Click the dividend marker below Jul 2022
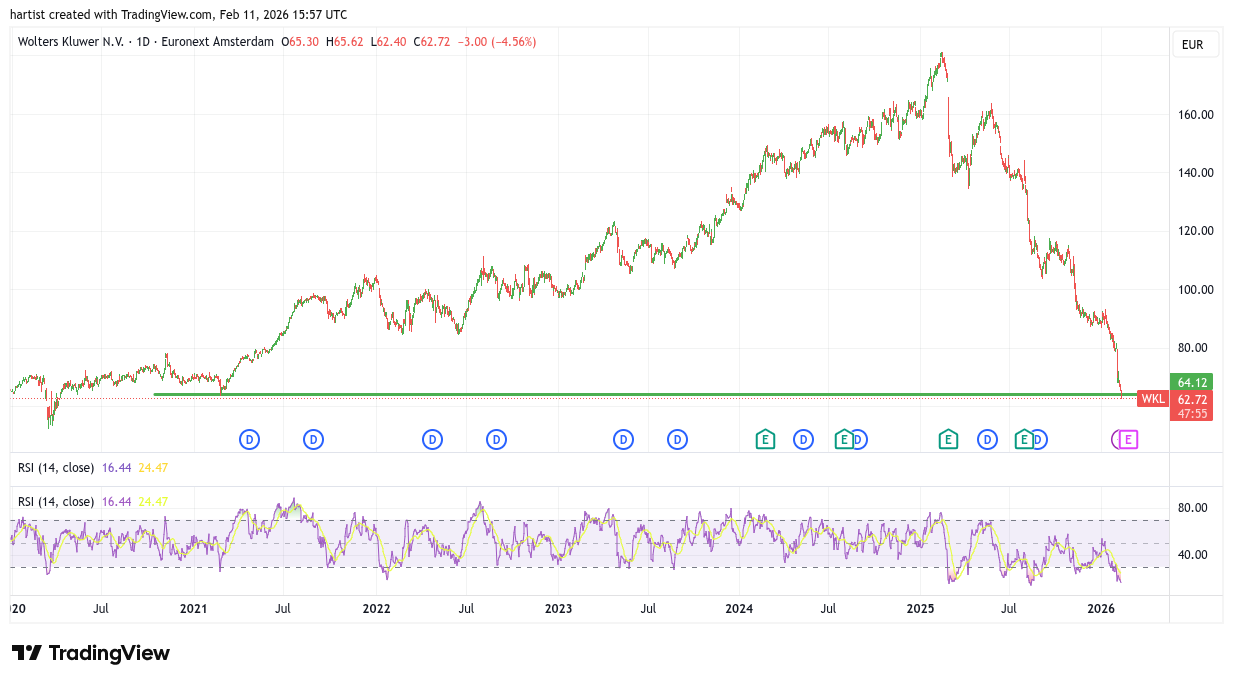 (x=496, y=439)
